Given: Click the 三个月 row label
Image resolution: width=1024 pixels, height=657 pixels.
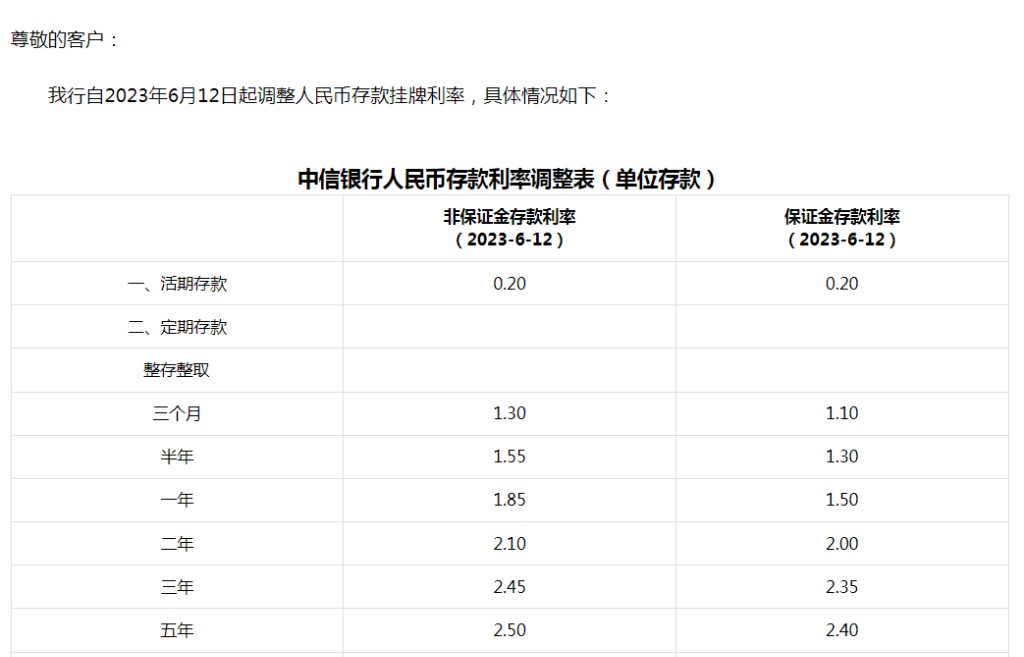Looking at the screenshot, I should click(x=176, y=413).
